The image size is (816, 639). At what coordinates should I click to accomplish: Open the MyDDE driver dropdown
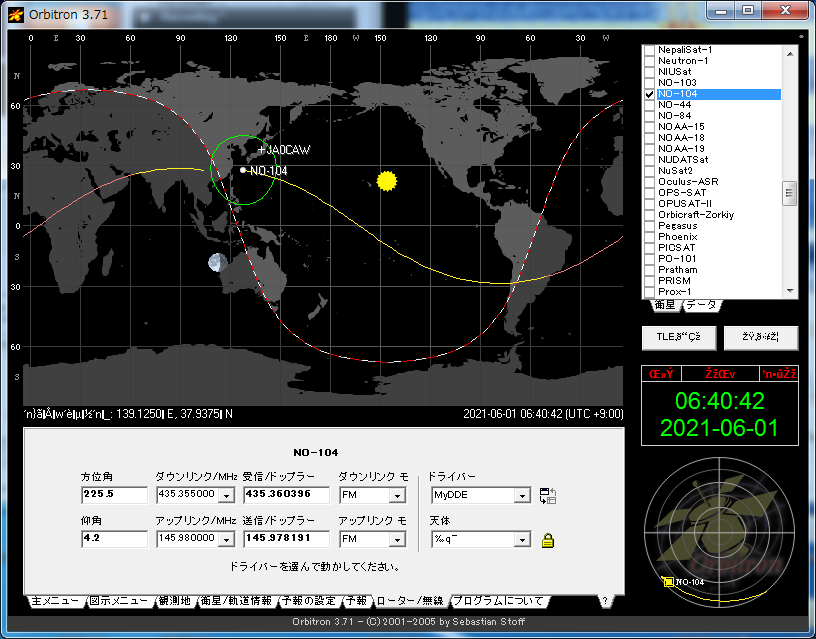pos(522,495)
